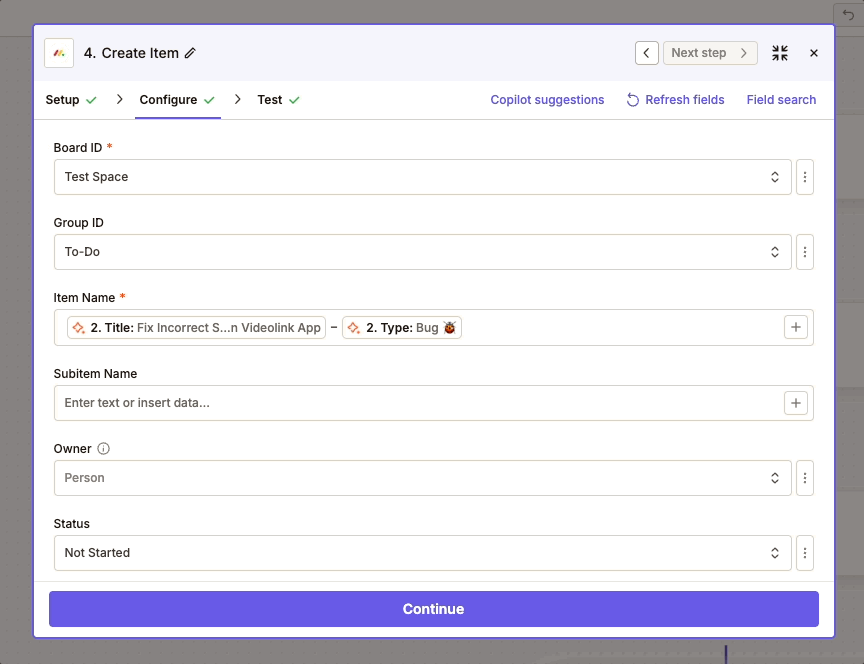This screenshot has width=864, height=664.
Task: Click the pencil icon to rename step
Action: (x=191, y=53)
